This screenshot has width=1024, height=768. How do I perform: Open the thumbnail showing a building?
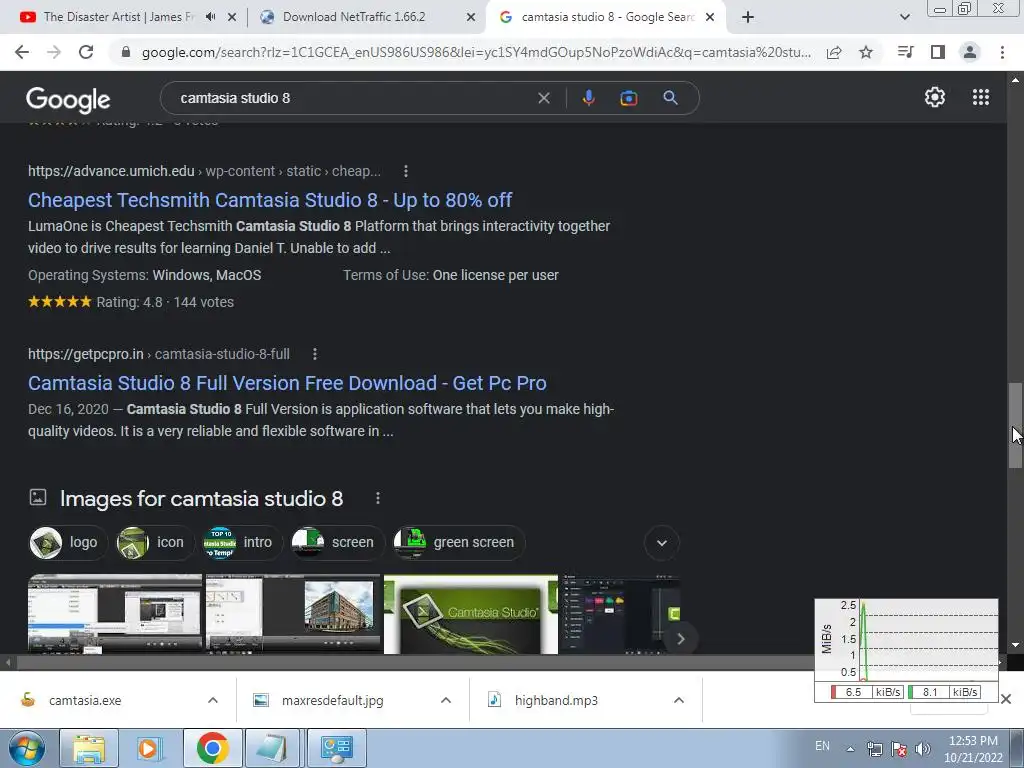tap(293, 614)
